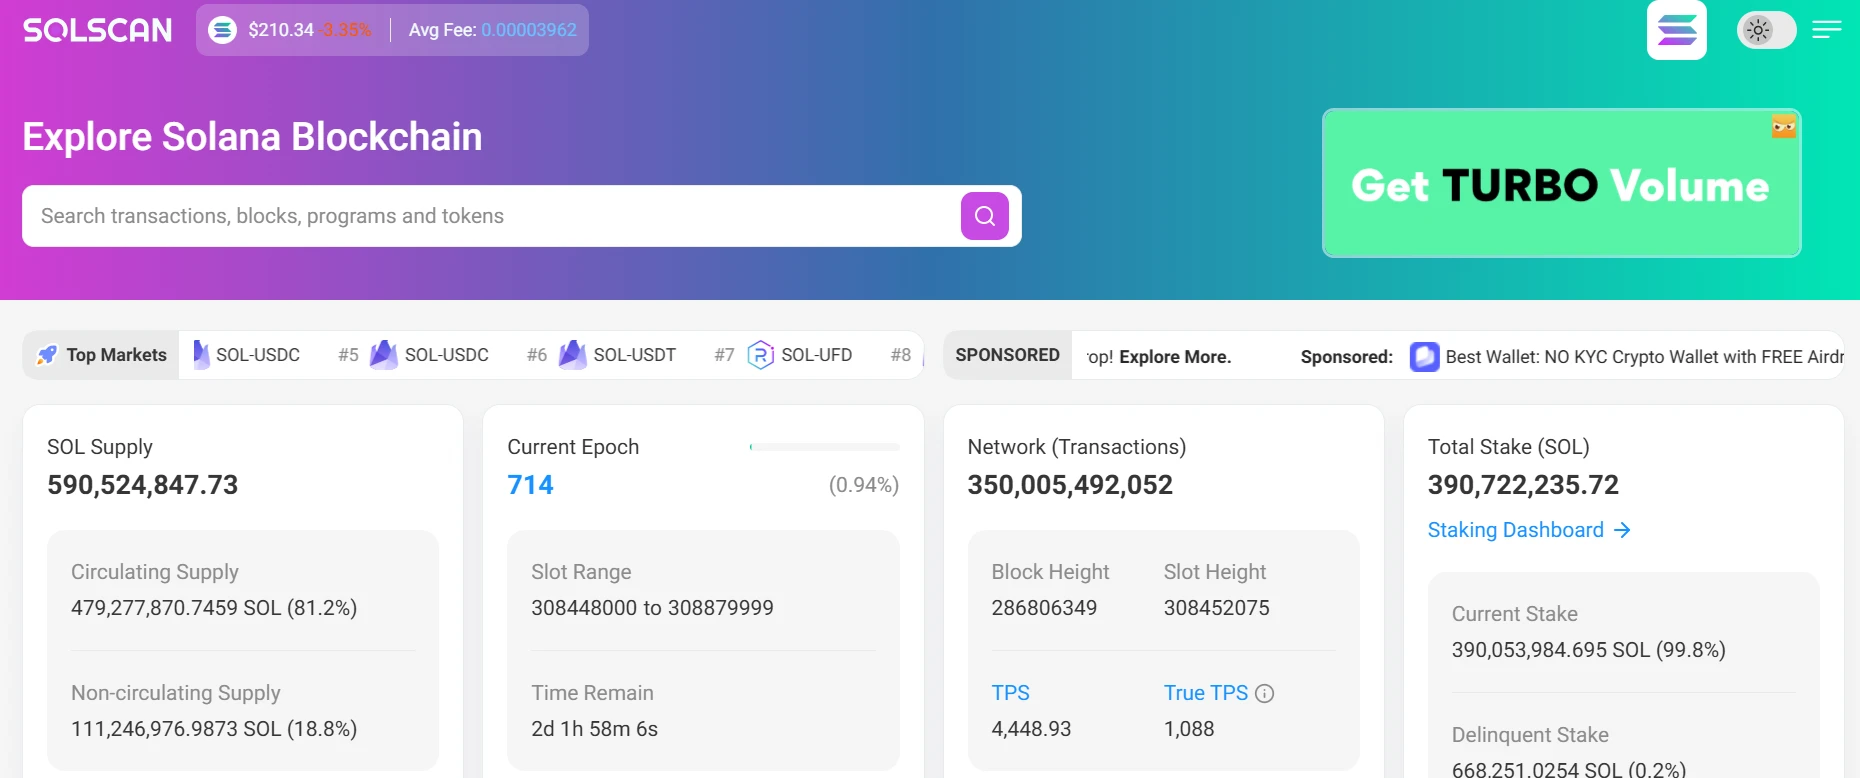Screen dimensions: 1860x778
Task: Open the Solscan logo home link
Action: (x=97, y=30)
